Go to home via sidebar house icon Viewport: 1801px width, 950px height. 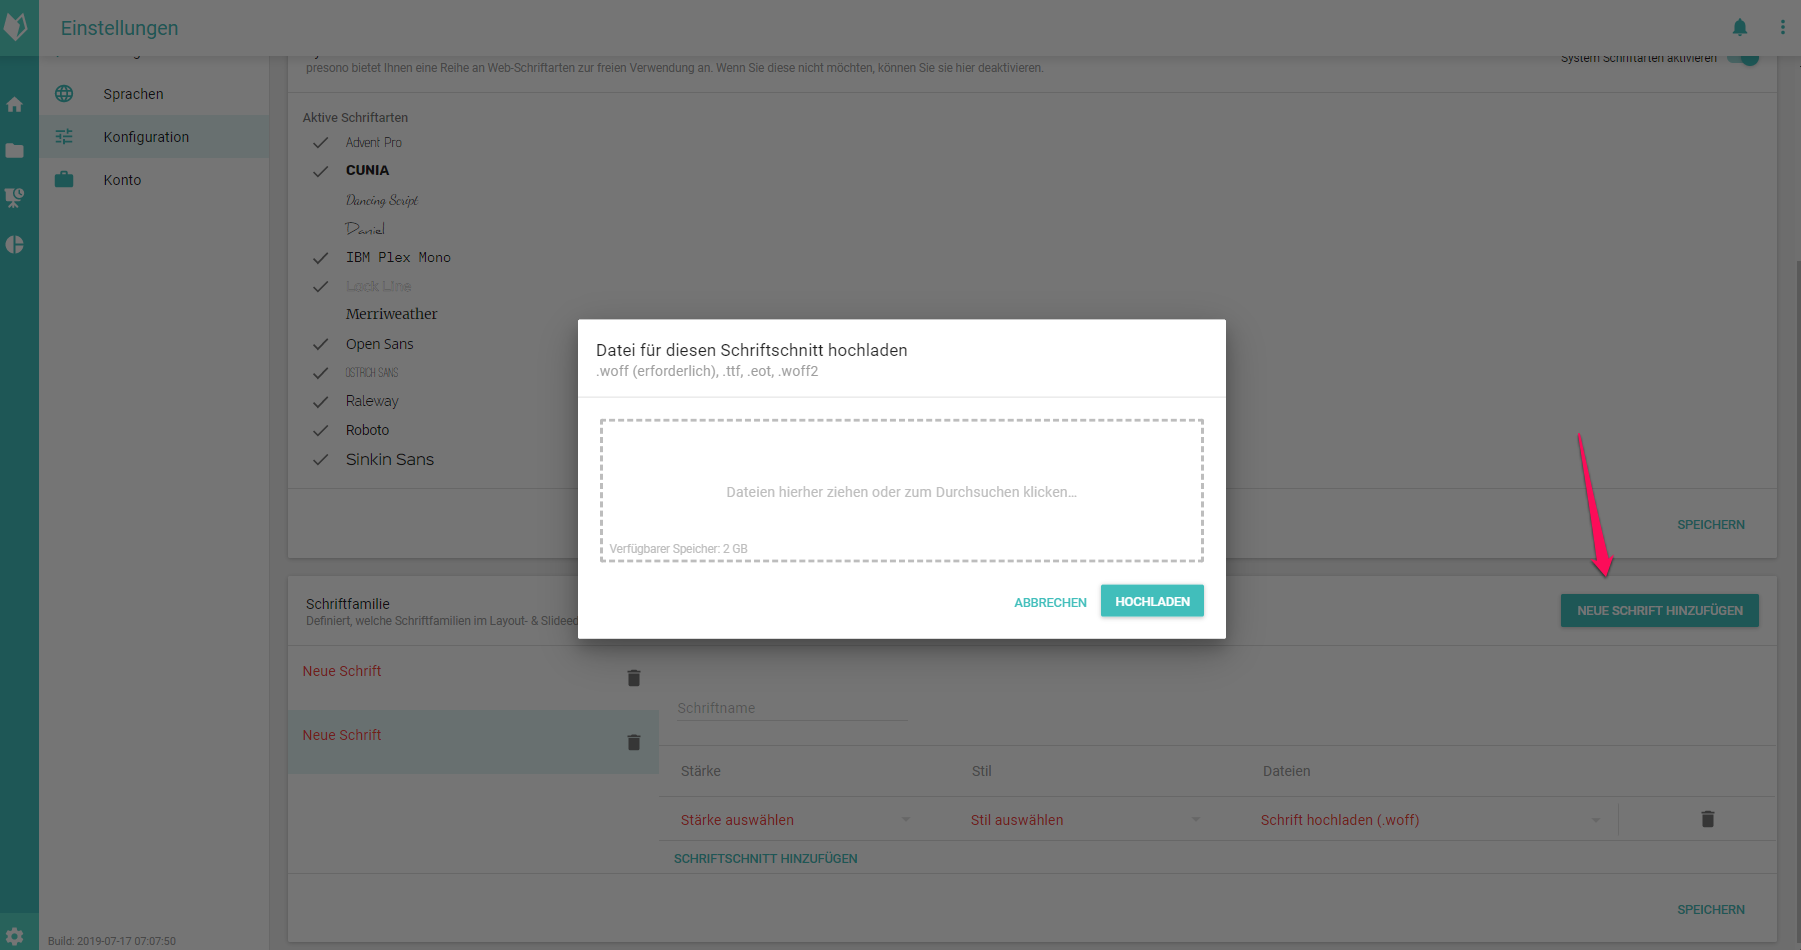15,105
